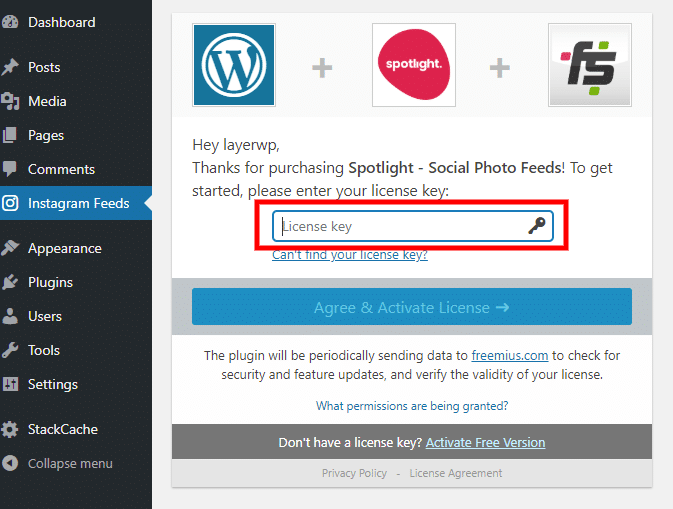673x509 pixels.
Task: Click the key icon in license field
Action: click(537, 226)
